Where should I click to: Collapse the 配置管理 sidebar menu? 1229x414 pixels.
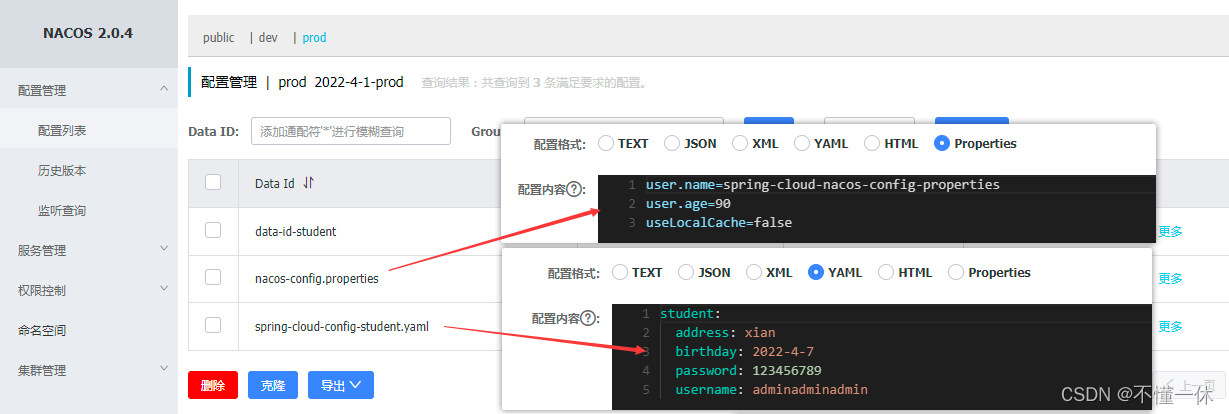tap(88, 90)
